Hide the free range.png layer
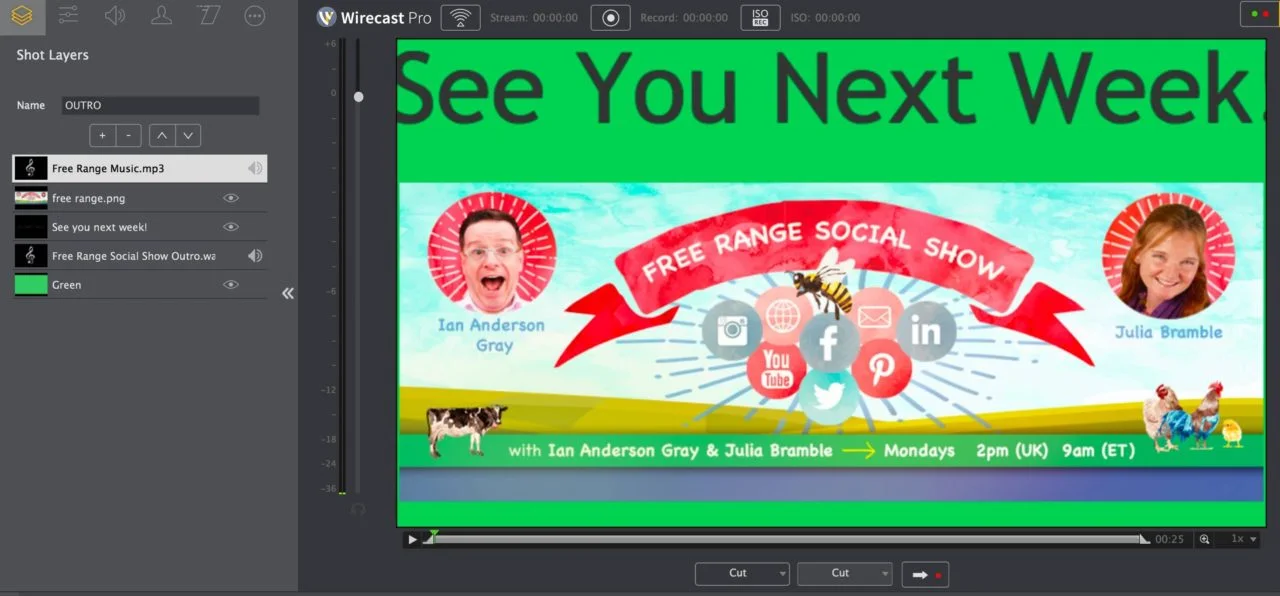Viewport: 1280px width, 596px height. click(x=231, y=198)
